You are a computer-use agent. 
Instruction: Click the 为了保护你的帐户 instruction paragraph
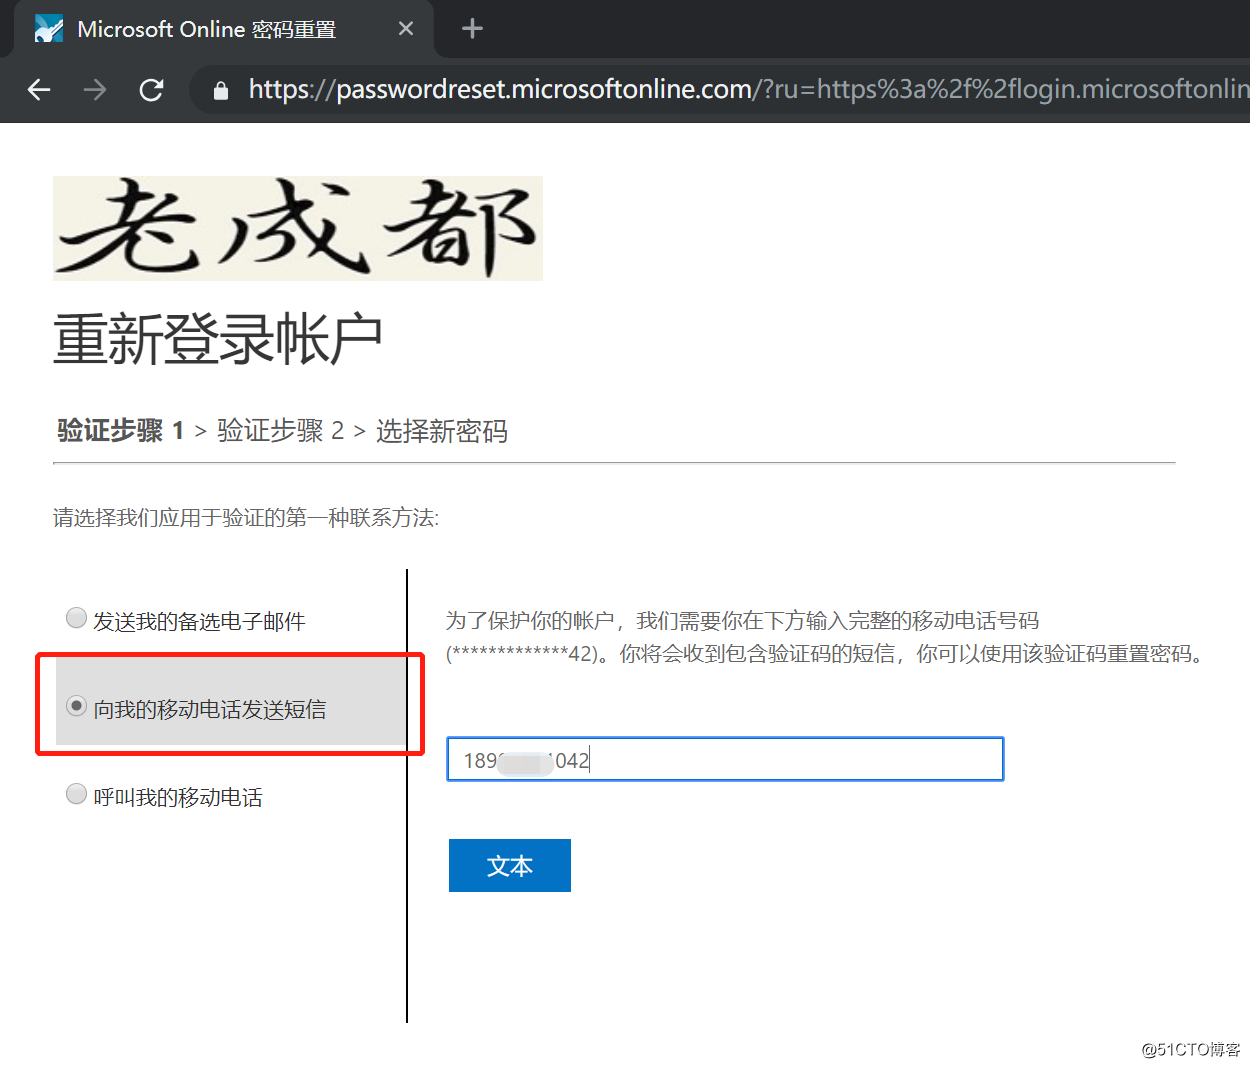click(x=825, y=637)
